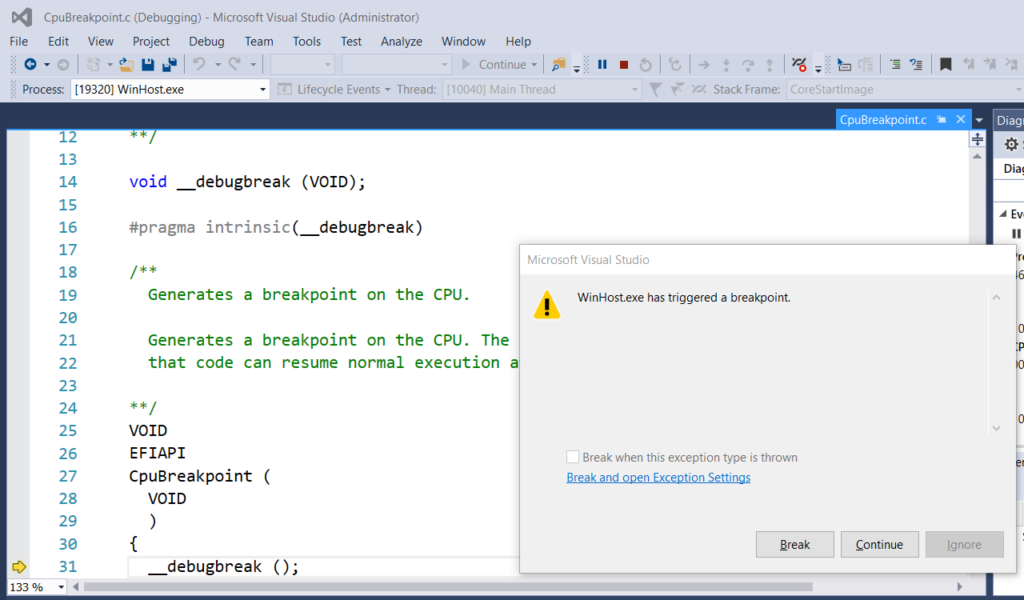Screen dimensions: 1024x600
Task: Click the '#pragma intrinsic(__debugbreak)' line
Action: click(276, 227)
